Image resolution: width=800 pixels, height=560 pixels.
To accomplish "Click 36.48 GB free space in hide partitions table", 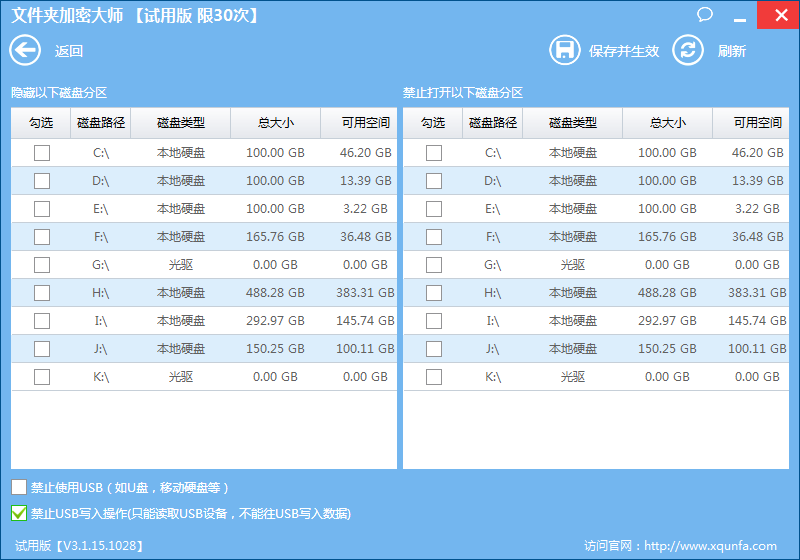I will pyautogui.click(x=365, y=237).
